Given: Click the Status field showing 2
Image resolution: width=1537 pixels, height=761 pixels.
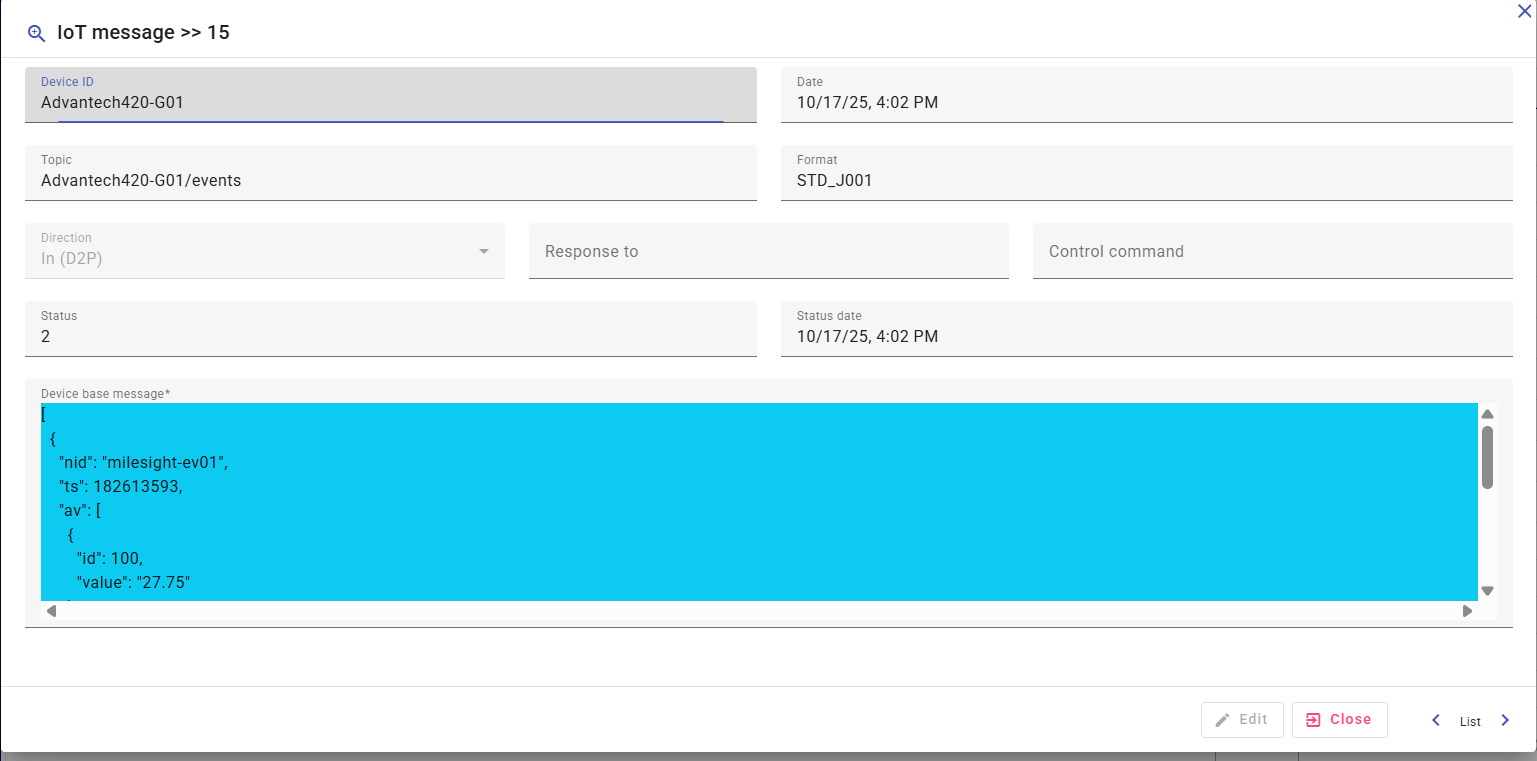Looking at the screenshot, I should click(390, 336).
